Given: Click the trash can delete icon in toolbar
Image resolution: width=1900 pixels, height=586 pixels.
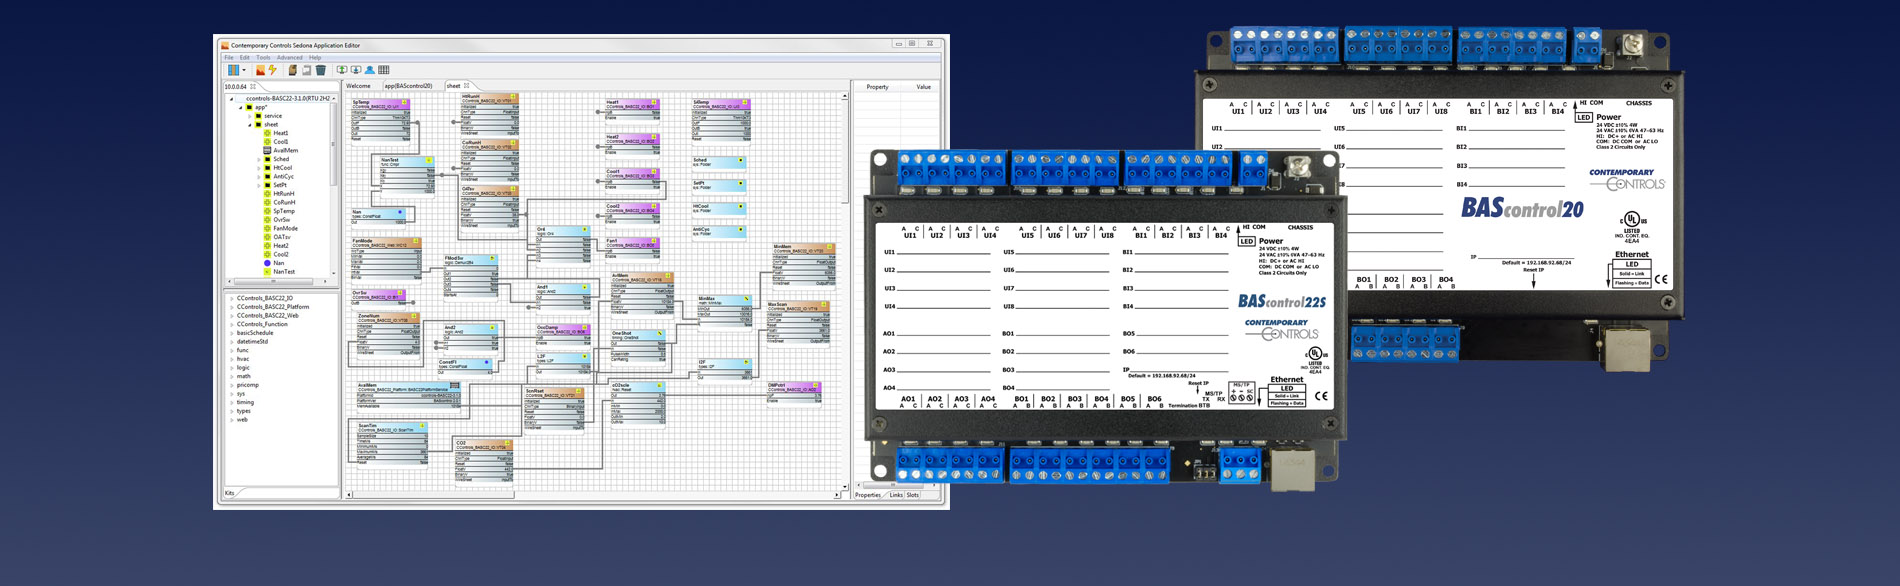Looking at the screenshot, I should click(321, 71).
